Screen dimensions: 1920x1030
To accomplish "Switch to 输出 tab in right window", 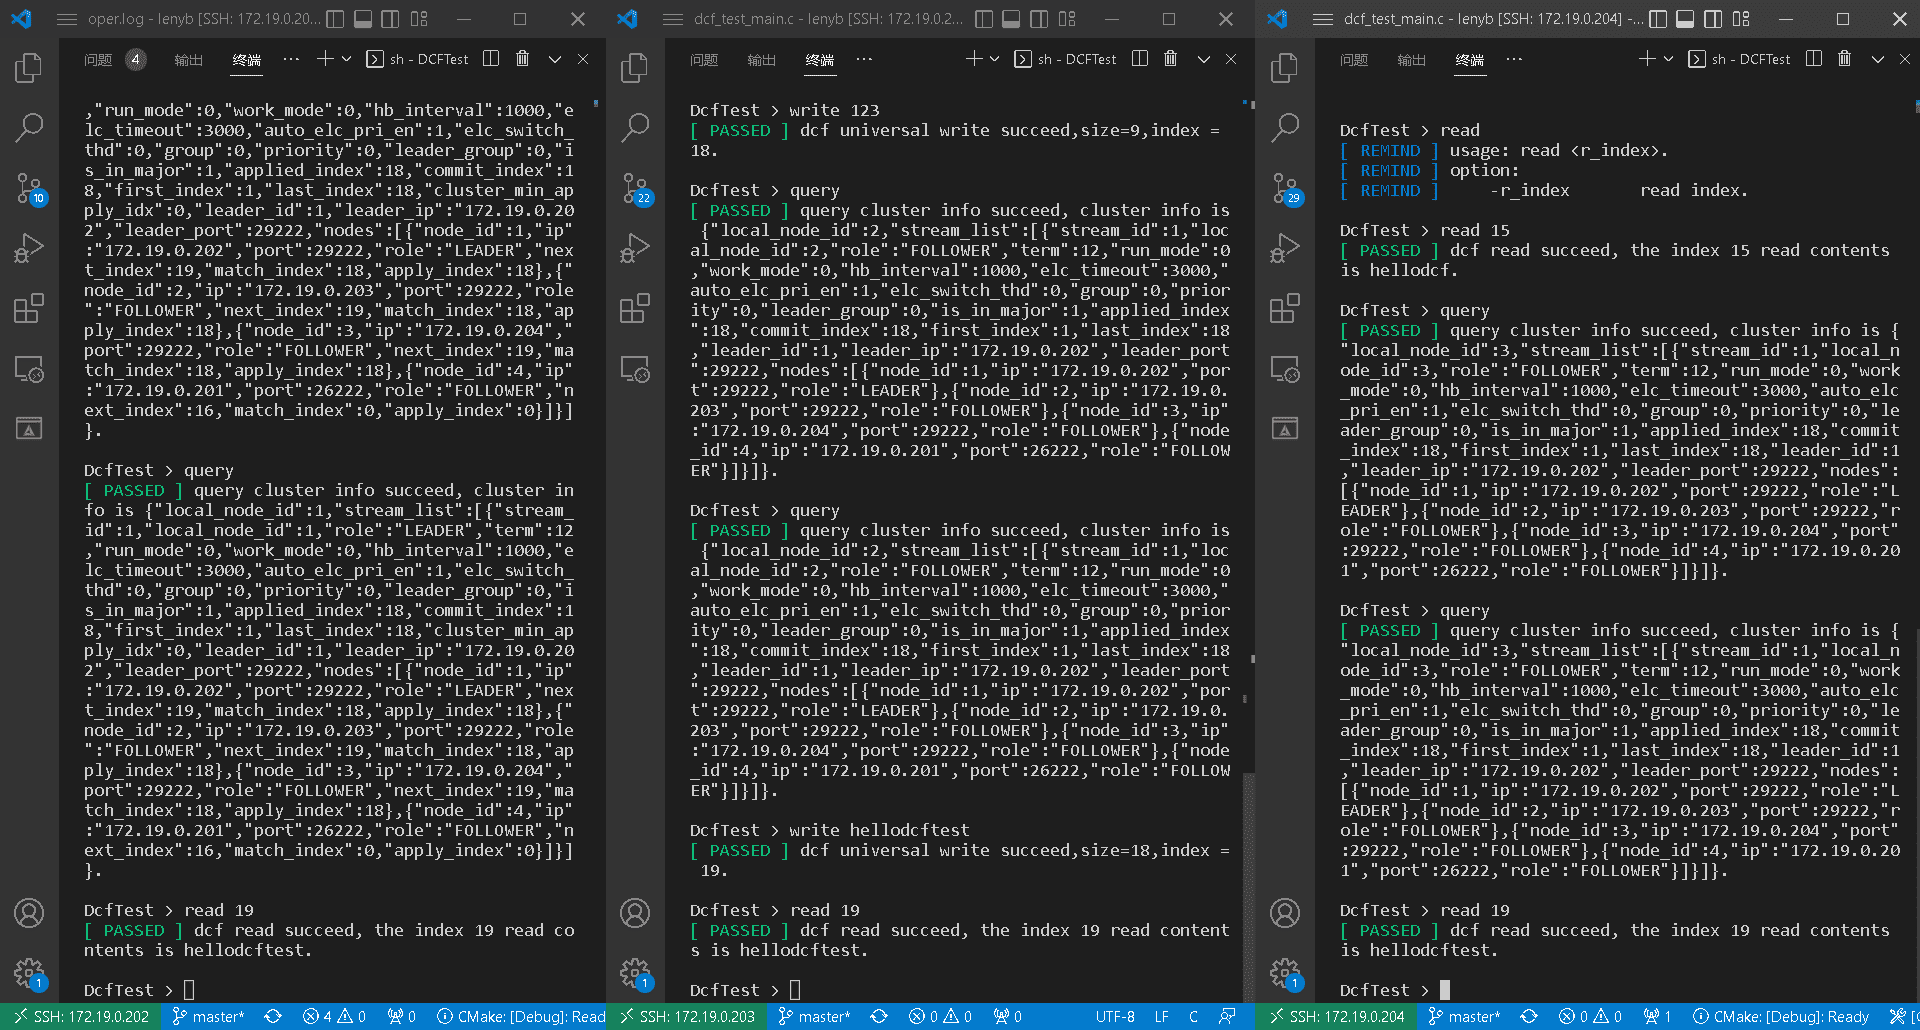I will point(1412,60).
